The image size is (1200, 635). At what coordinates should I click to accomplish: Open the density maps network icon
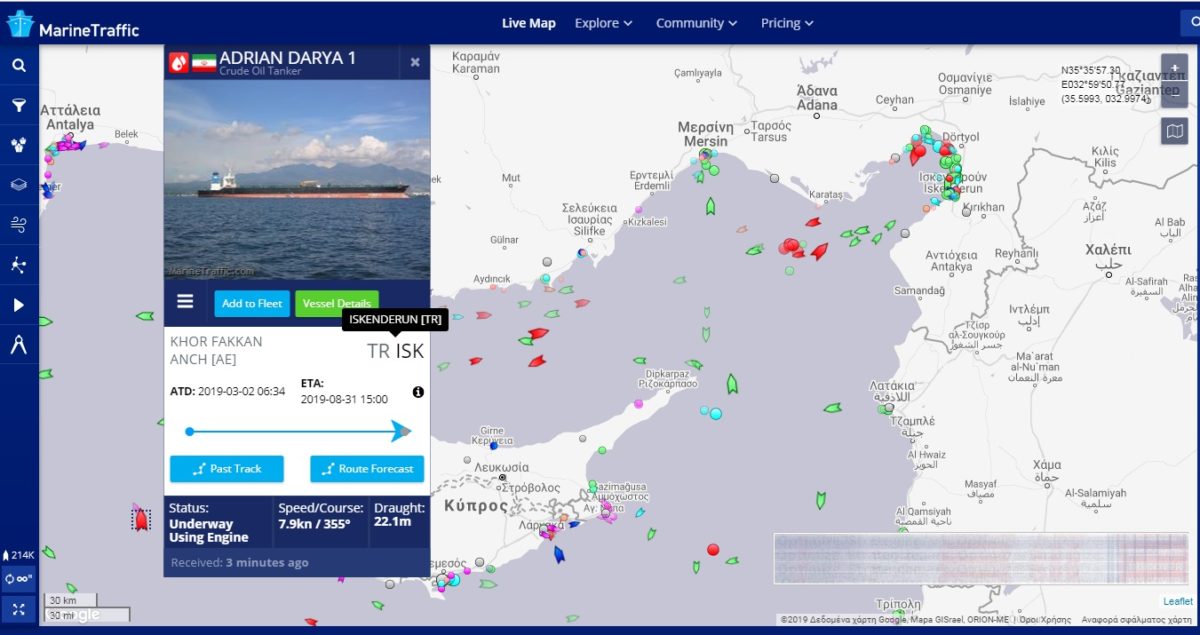pyautogui.click(x=19, y=265)
